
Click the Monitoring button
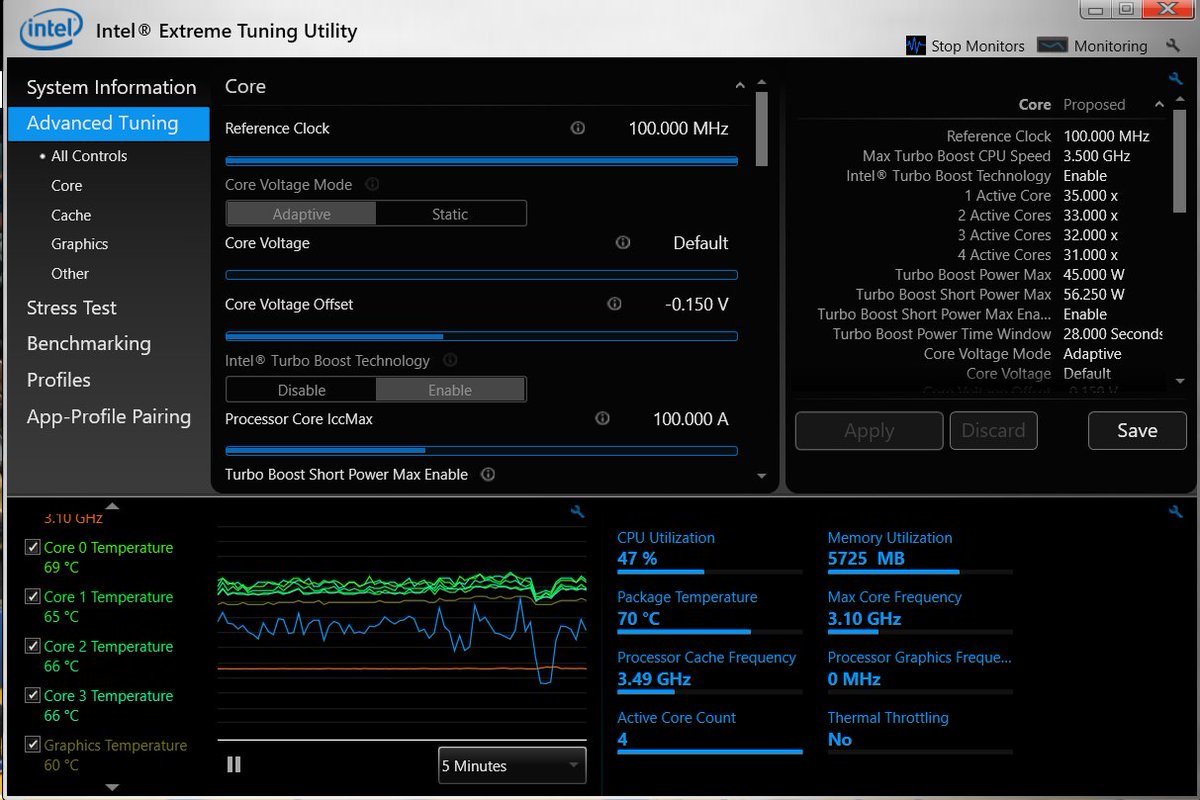1092,46
